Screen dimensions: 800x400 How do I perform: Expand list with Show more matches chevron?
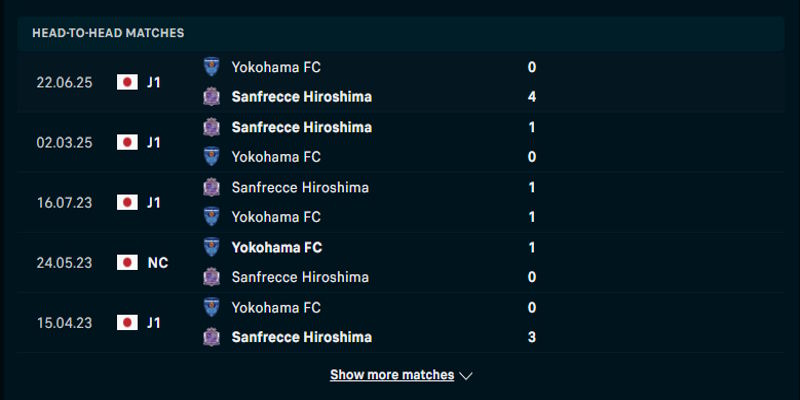[x=466, y=376]
